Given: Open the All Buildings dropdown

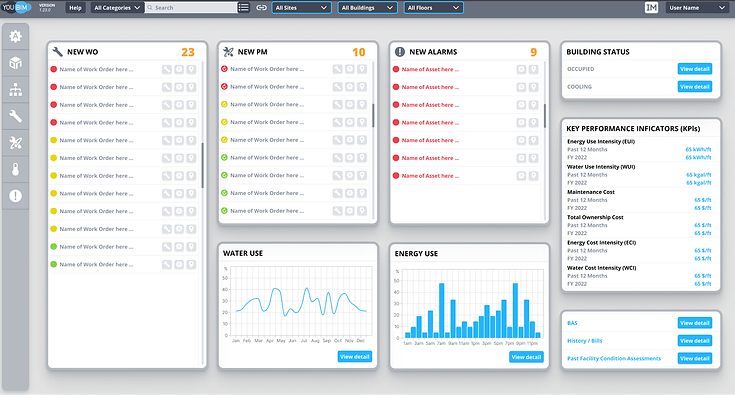Looking at the screenshot, I should 368,7.
